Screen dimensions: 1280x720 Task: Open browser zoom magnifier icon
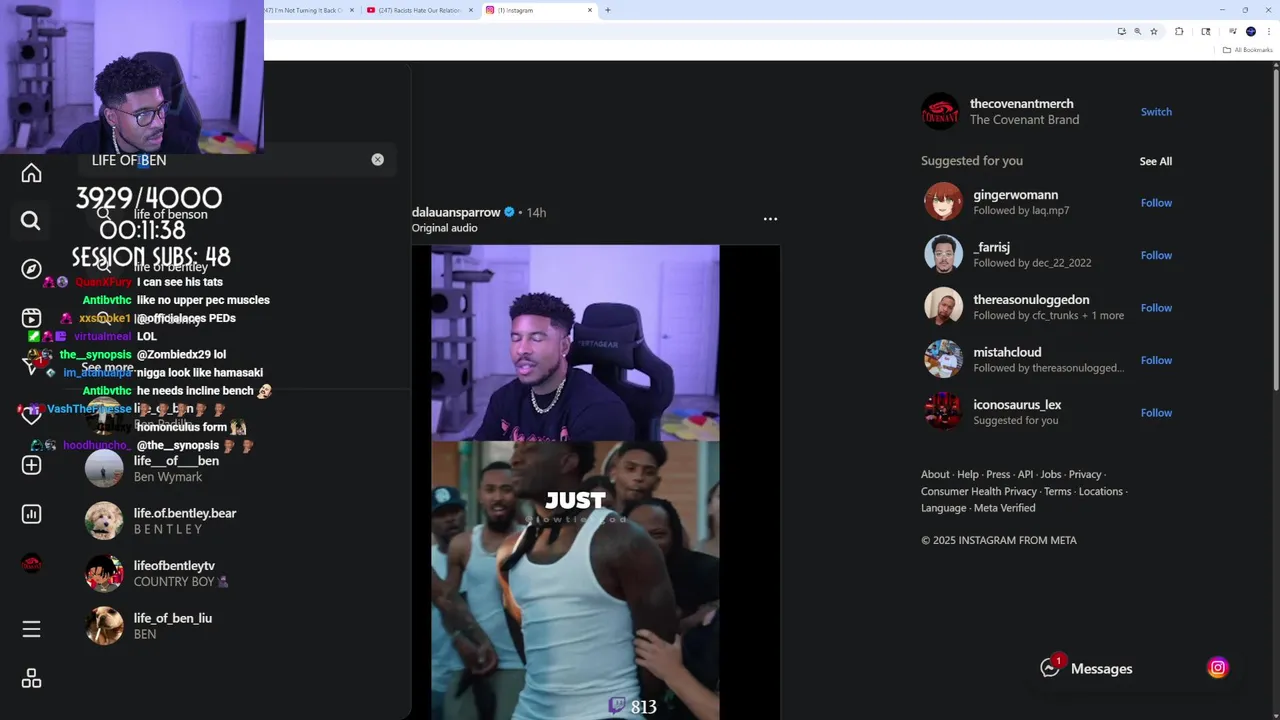pos(1137,32)
